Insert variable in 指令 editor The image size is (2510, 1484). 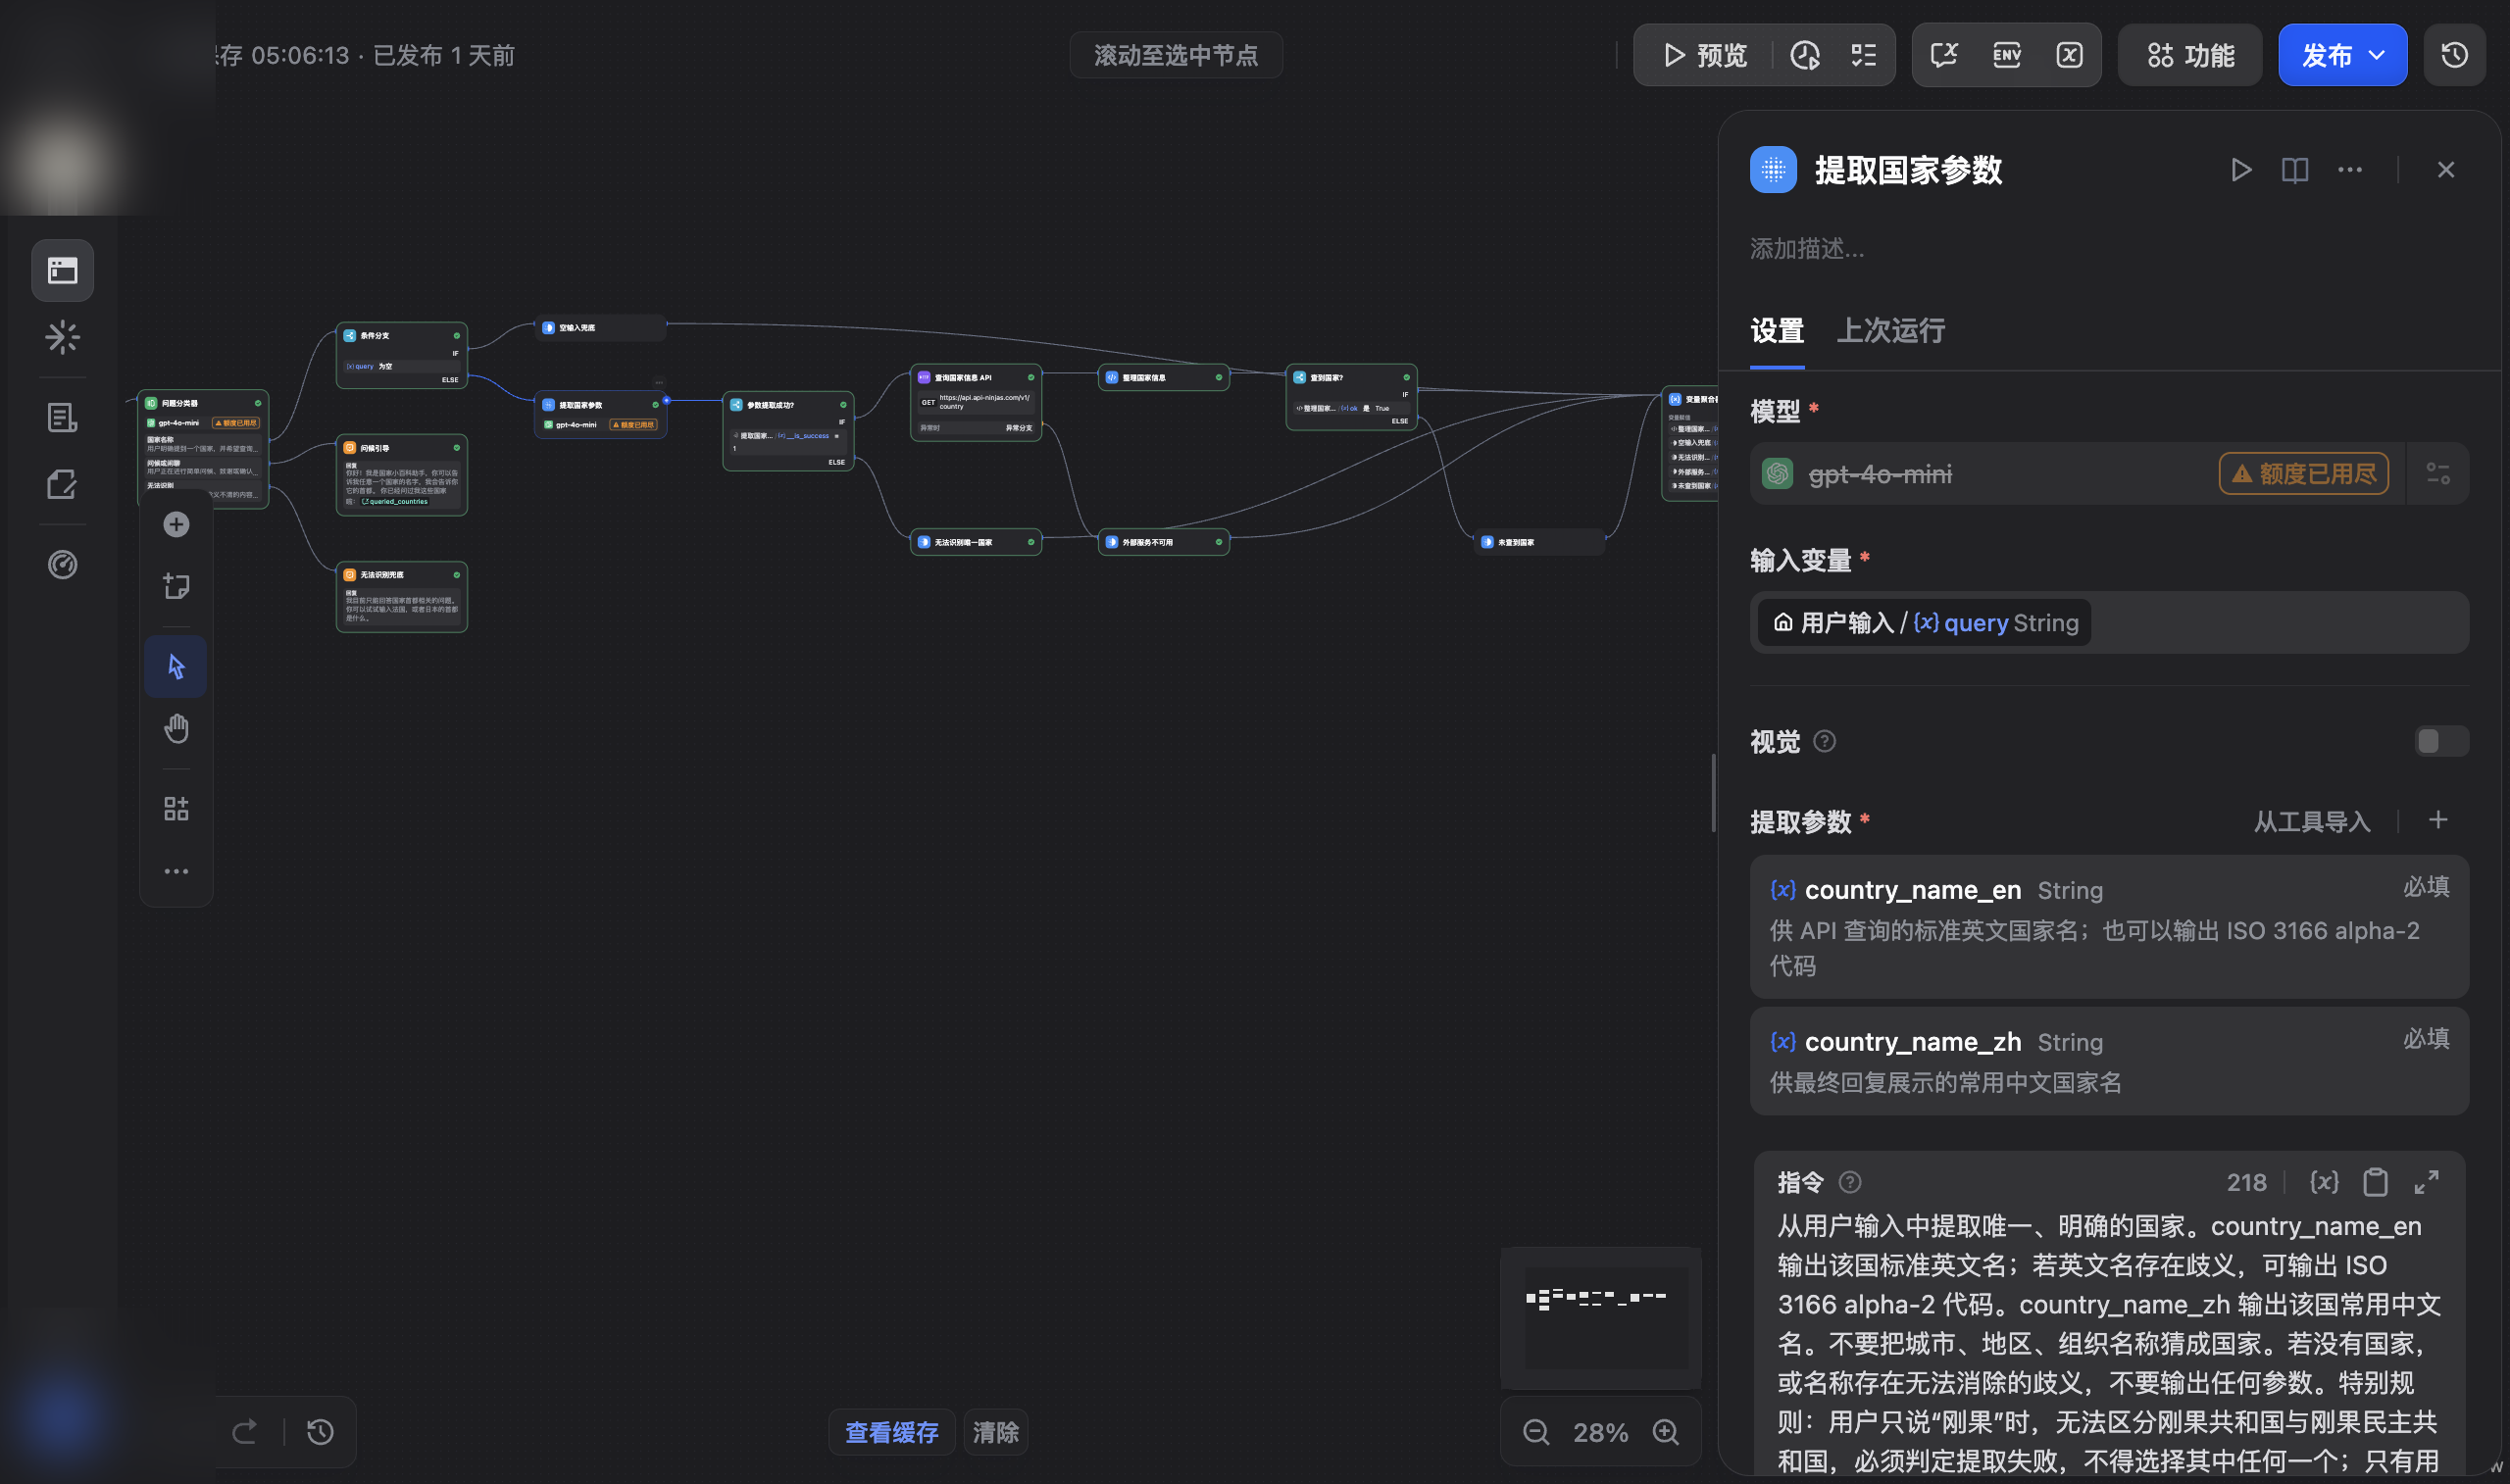click(2324, 1182)
